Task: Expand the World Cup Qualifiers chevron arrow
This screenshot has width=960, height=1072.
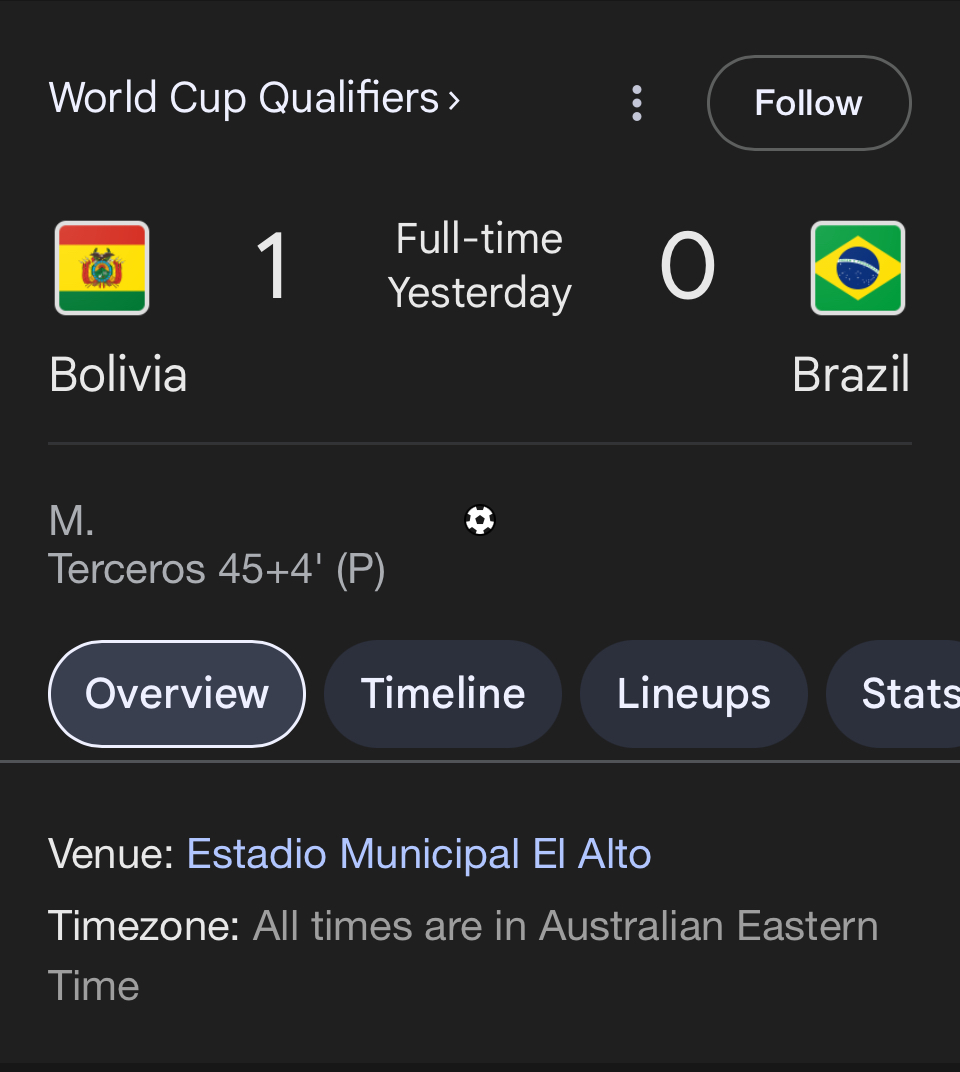Action: pos(454,101)
